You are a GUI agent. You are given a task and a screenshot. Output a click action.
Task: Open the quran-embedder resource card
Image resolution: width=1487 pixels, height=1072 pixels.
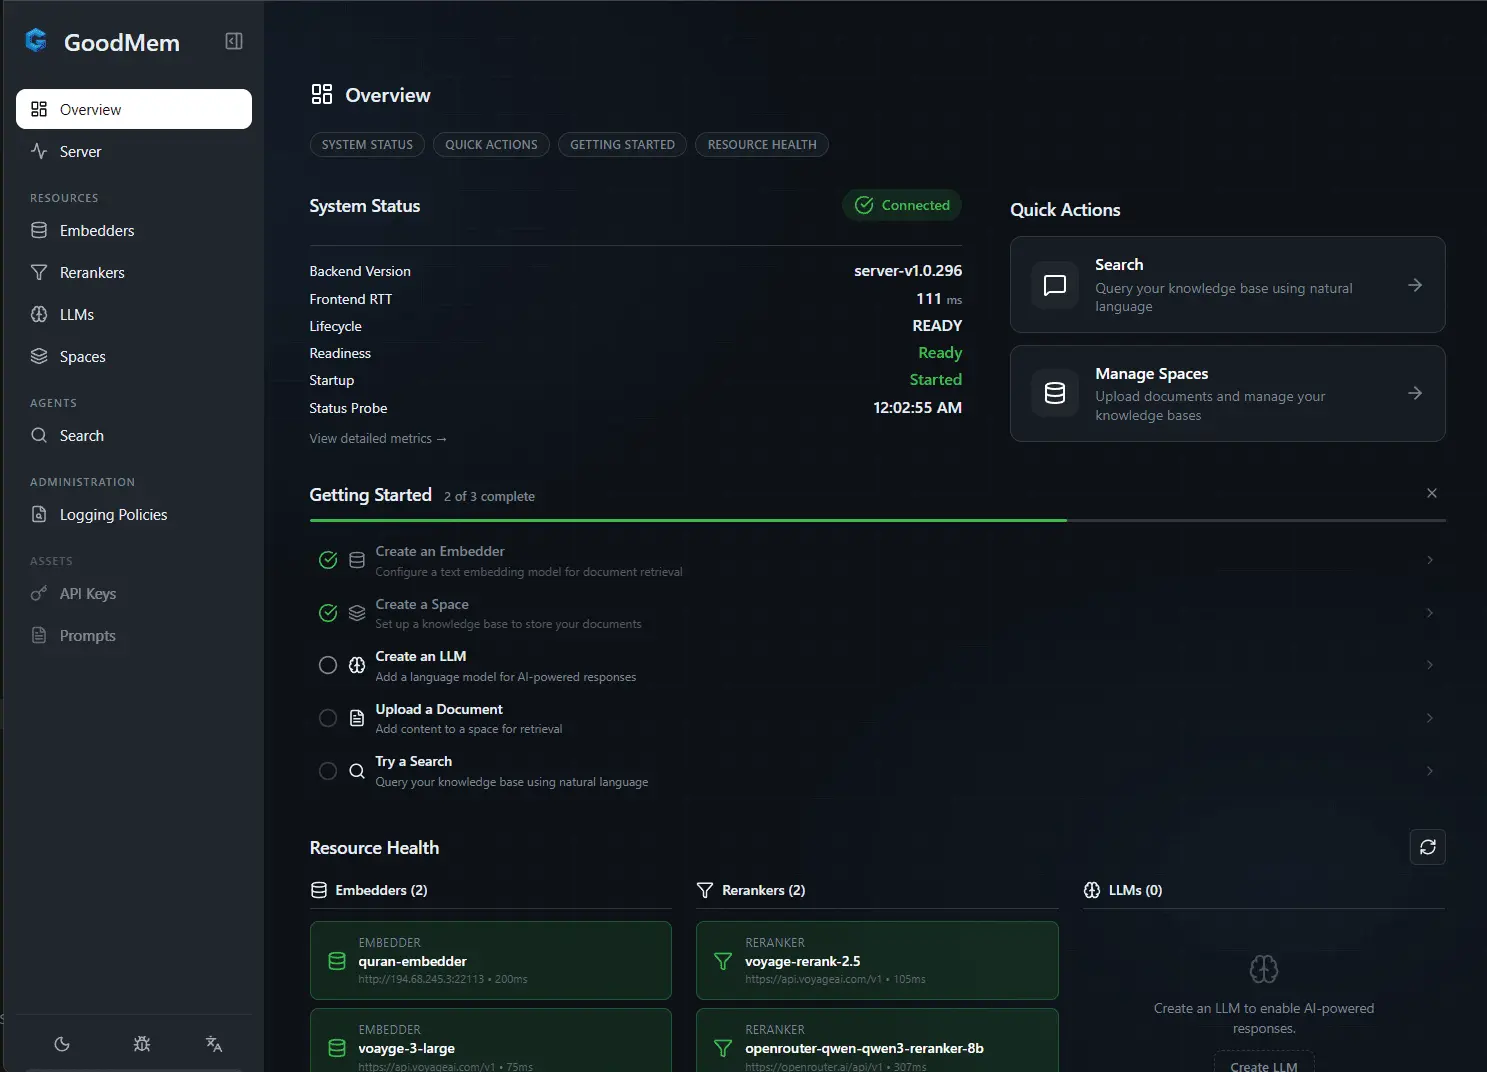point(491,960)
